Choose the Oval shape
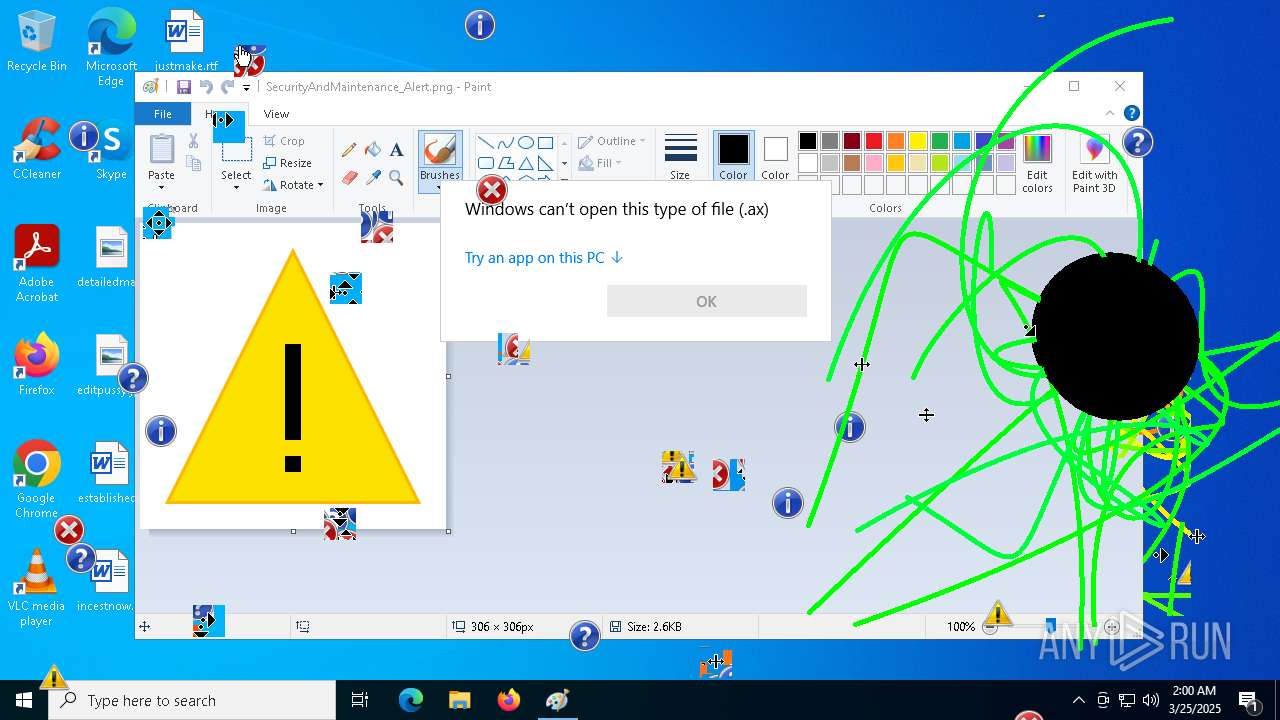 click(525, 143)
